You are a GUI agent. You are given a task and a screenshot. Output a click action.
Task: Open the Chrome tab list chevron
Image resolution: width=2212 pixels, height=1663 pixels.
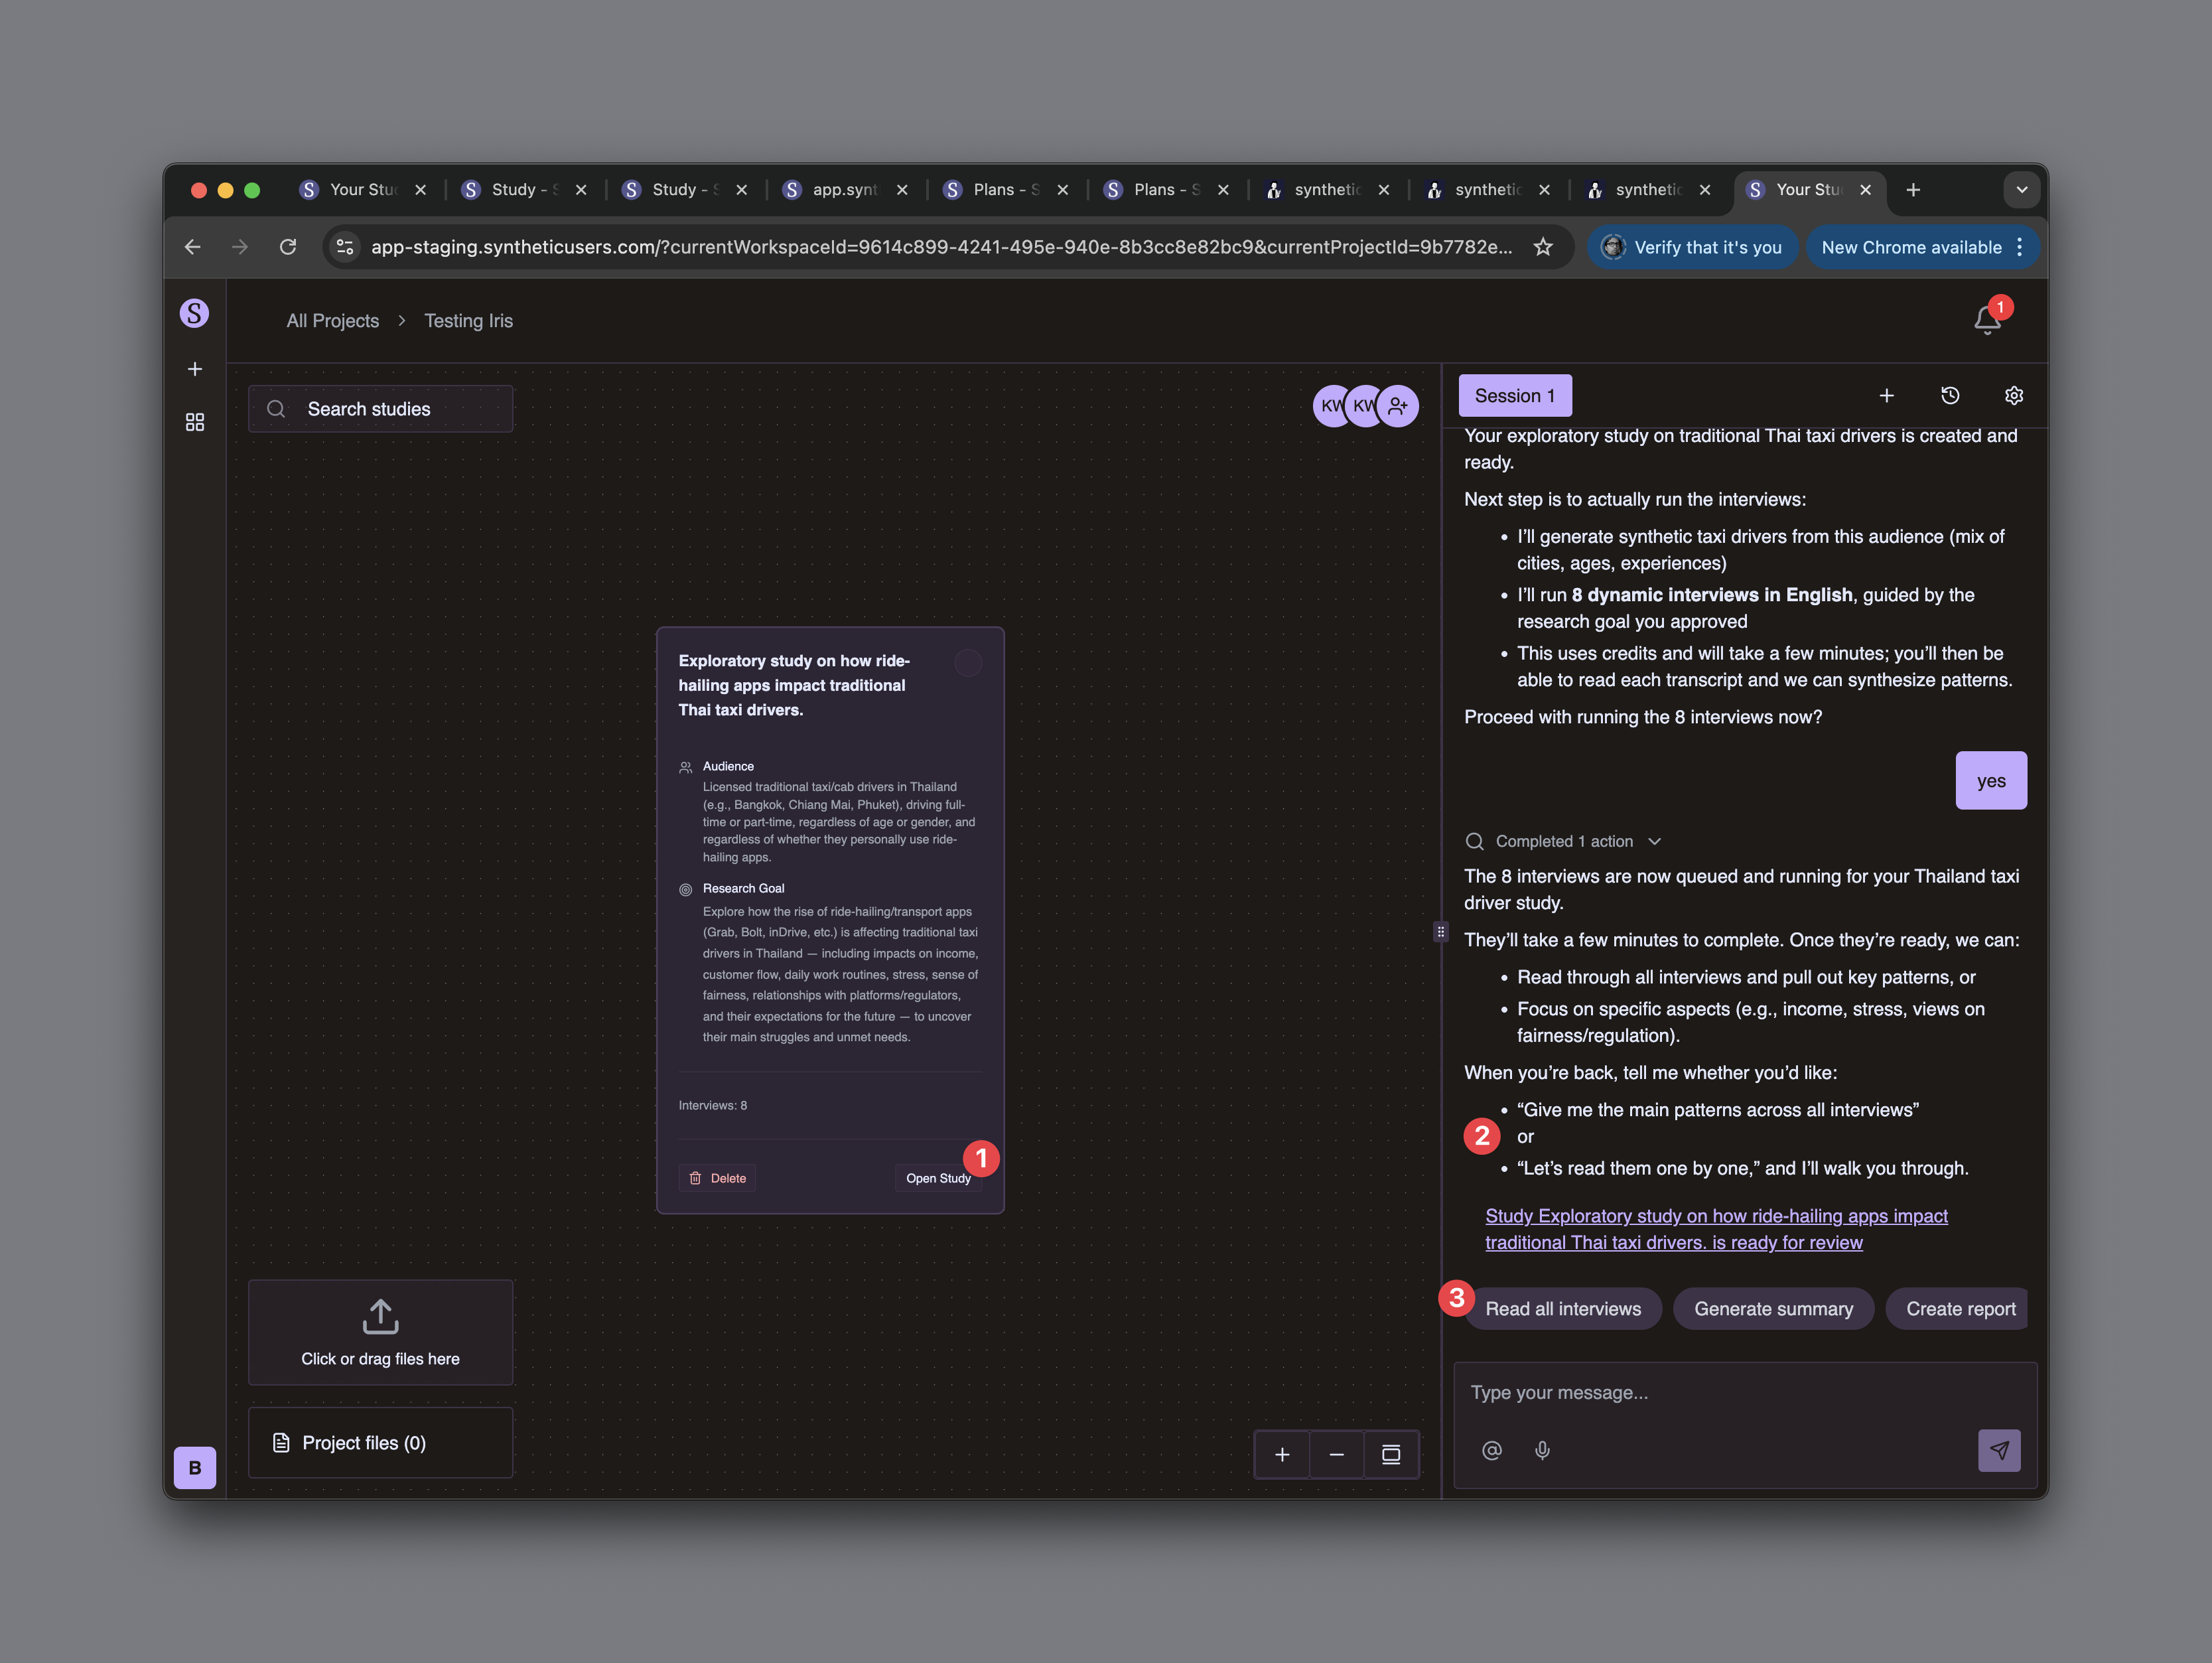pyautogui.click(x=2021, y=190)
